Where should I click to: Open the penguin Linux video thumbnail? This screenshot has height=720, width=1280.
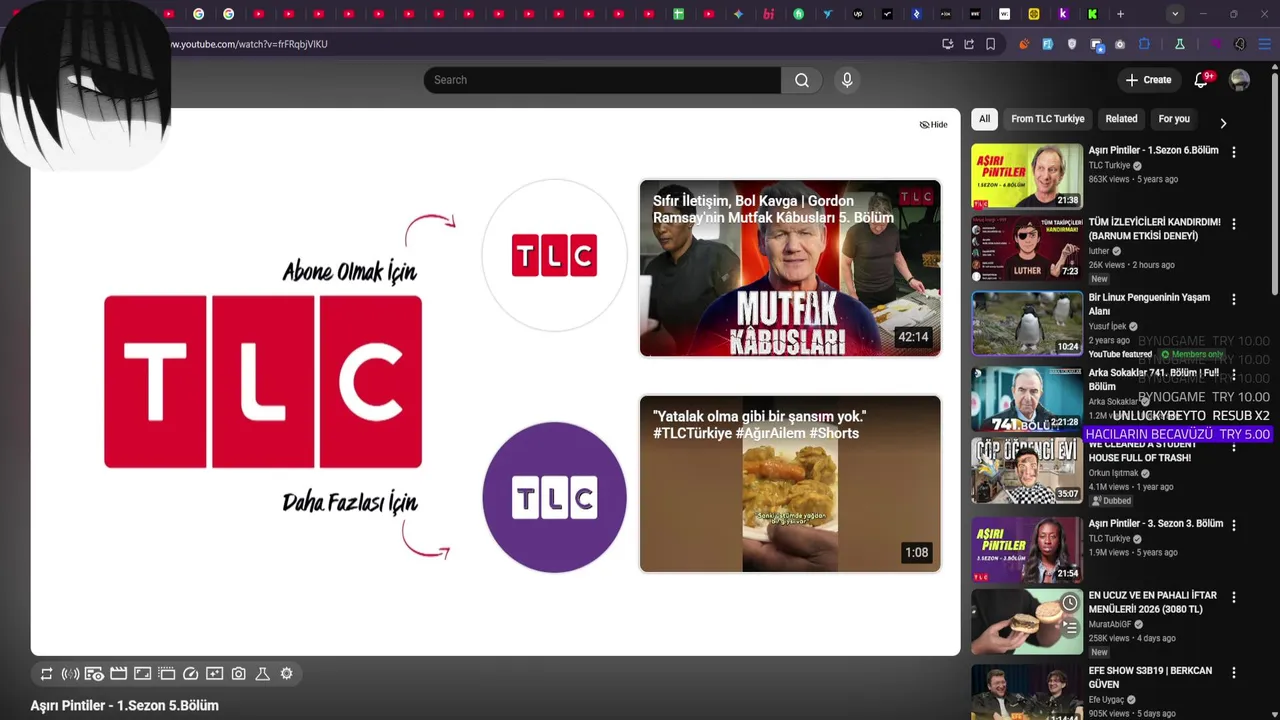(1027, 324)
